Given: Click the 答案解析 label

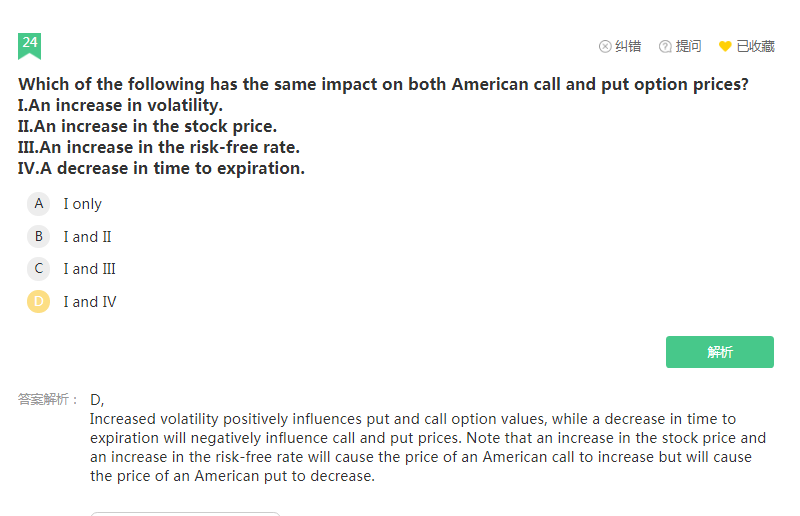Looking at the screenshot, I should pos(46,399).
